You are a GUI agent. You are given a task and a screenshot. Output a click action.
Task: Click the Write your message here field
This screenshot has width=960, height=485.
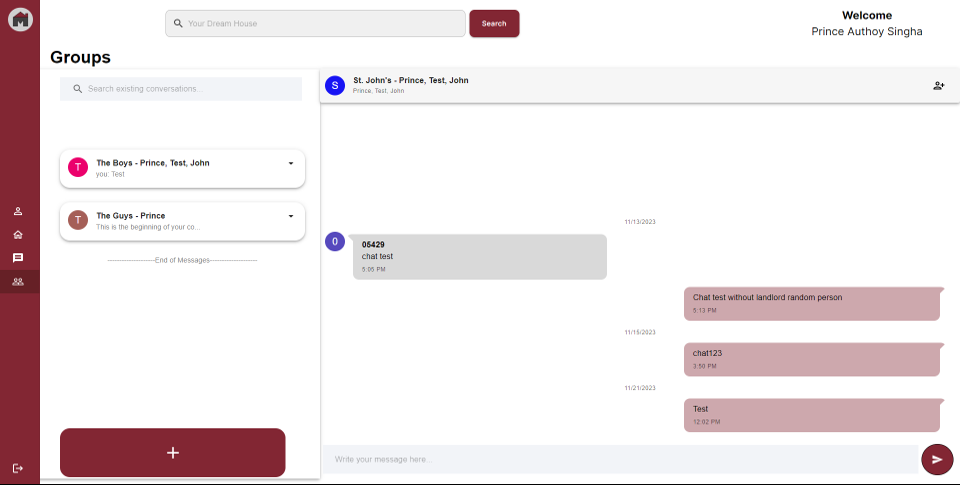point(620,459)
